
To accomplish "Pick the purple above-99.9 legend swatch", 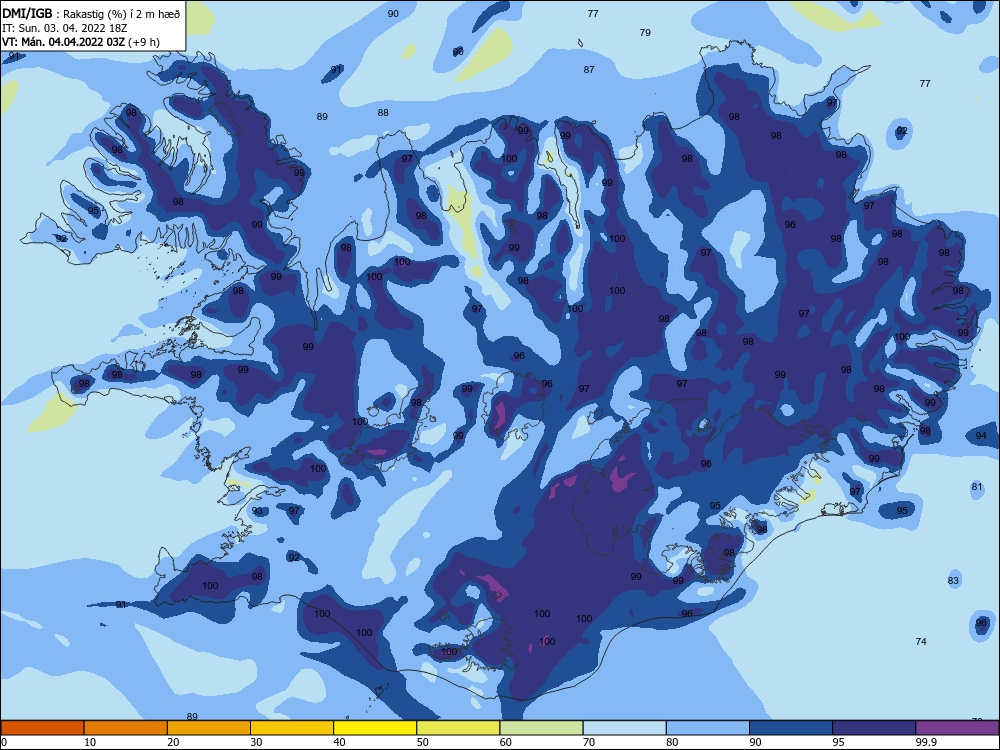I will point(957,728).
